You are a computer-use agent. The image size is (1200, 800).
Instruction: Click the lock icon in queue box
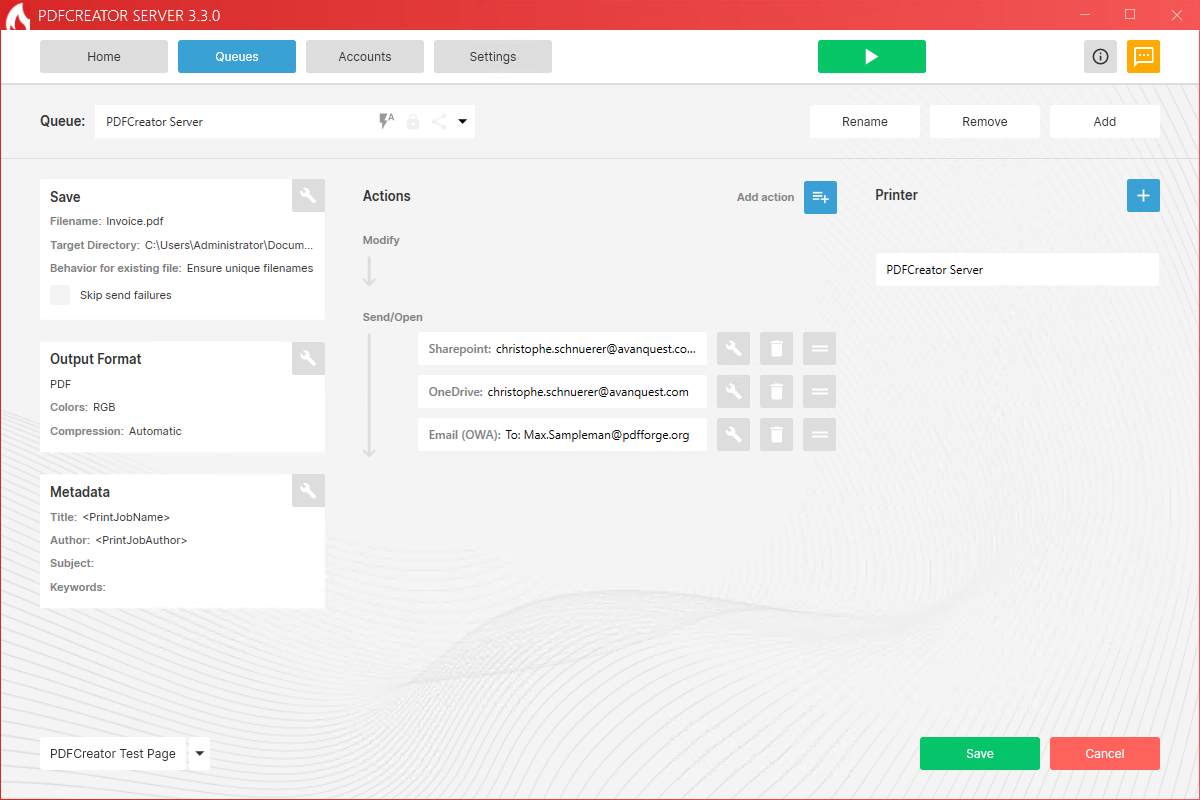tap(413, 122)
